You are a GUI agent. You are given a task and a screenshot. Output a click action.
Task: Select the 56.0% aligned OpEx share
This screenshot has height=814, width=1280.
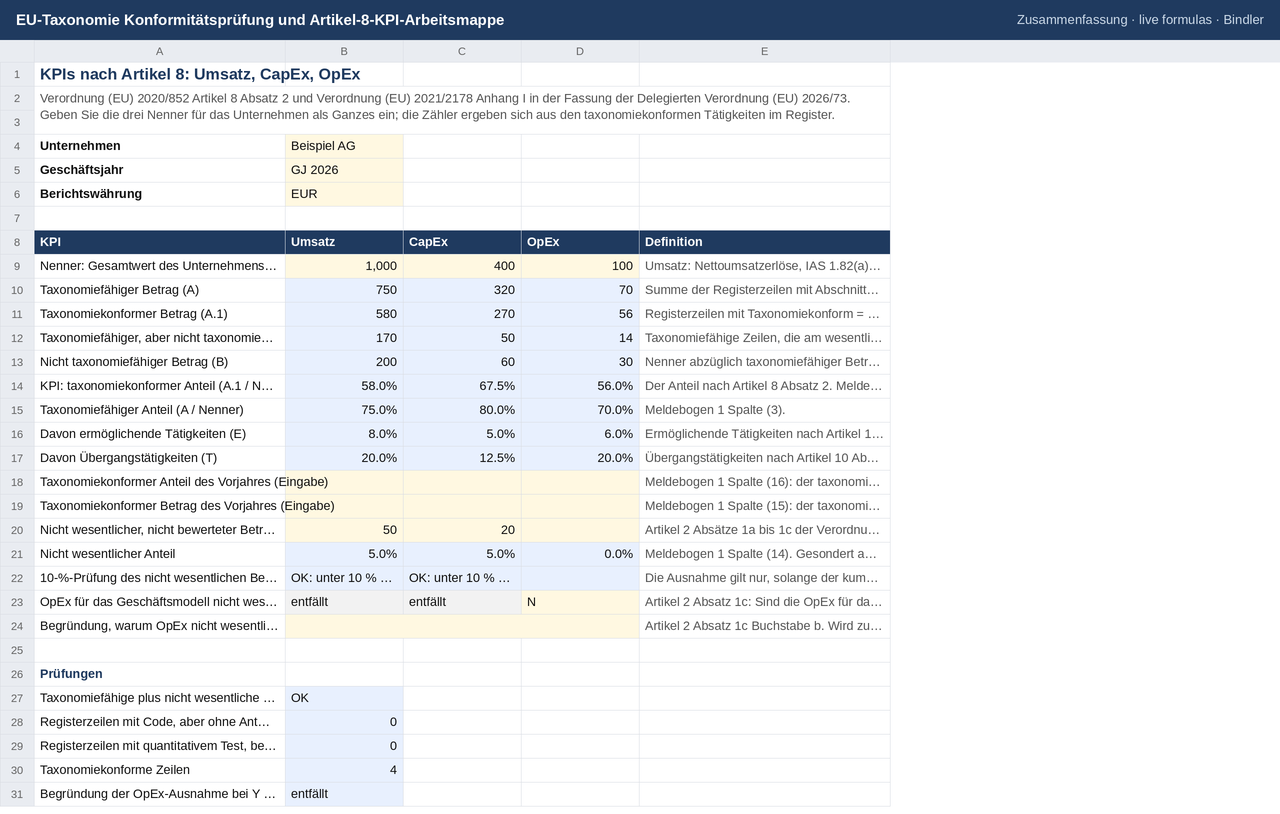pyautogui.click(x=580, y=386)
